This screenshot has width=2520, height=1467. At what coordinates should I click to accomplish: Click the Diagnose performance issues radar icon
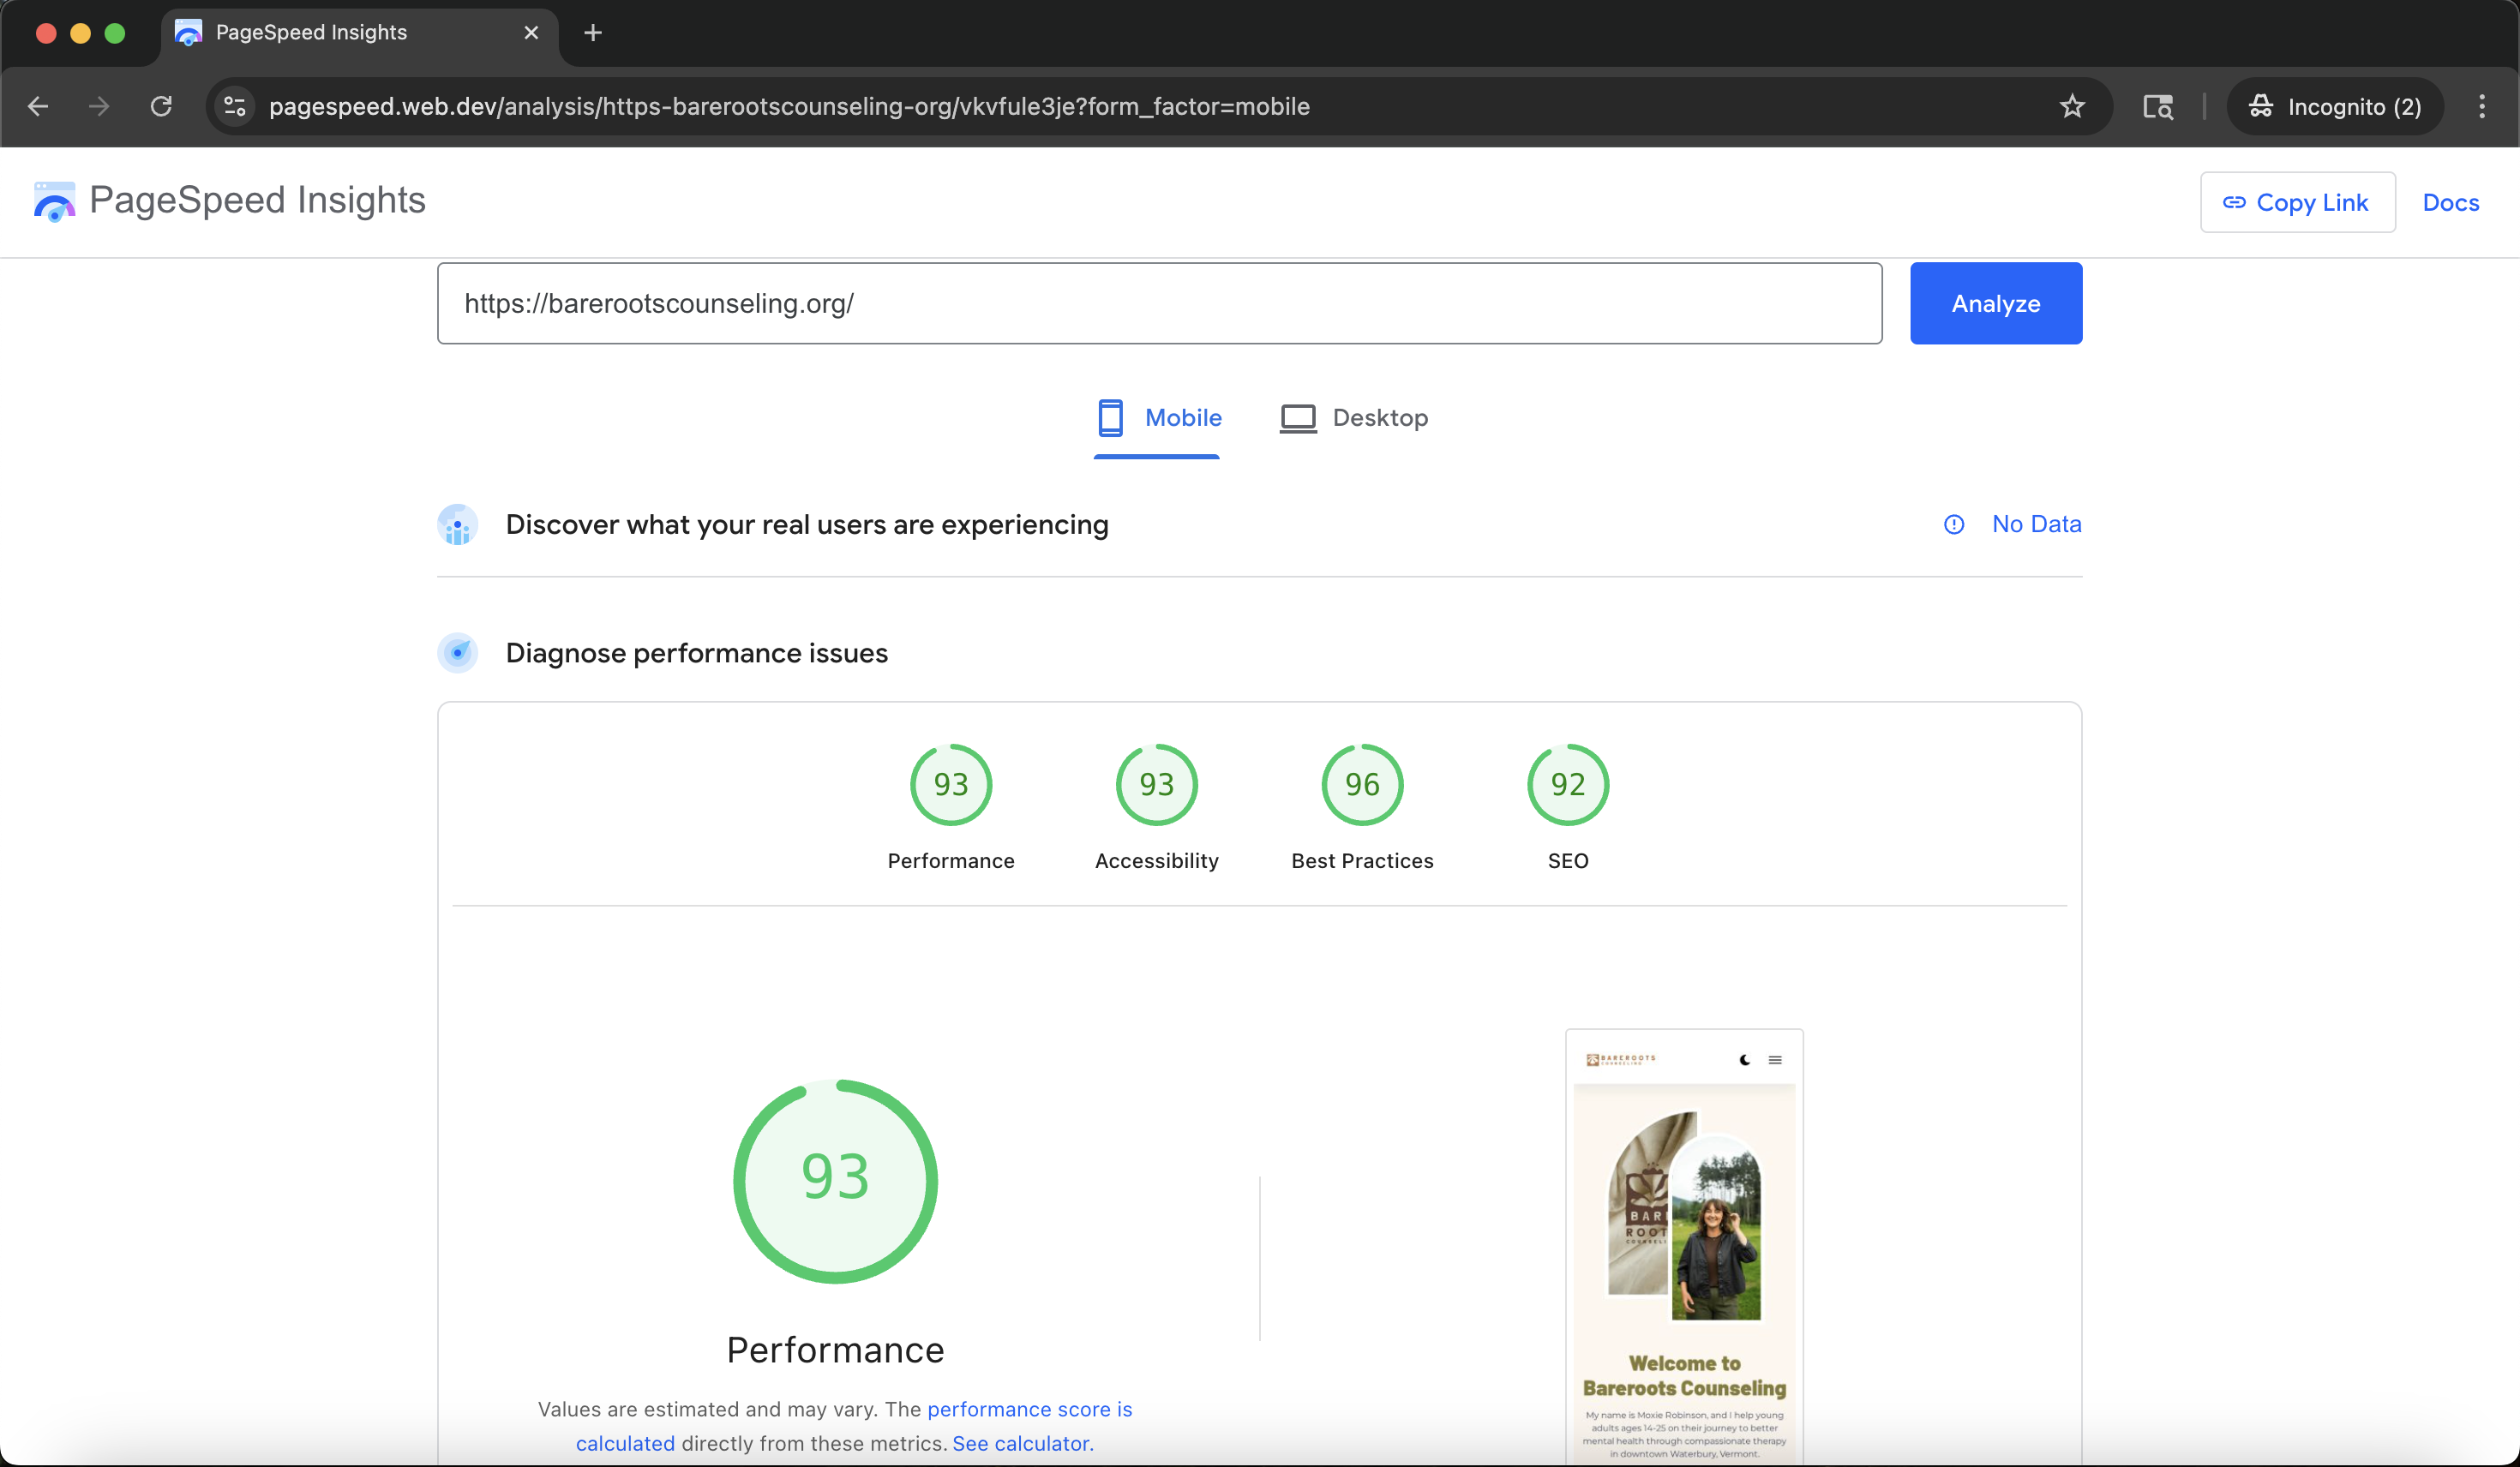458,653
